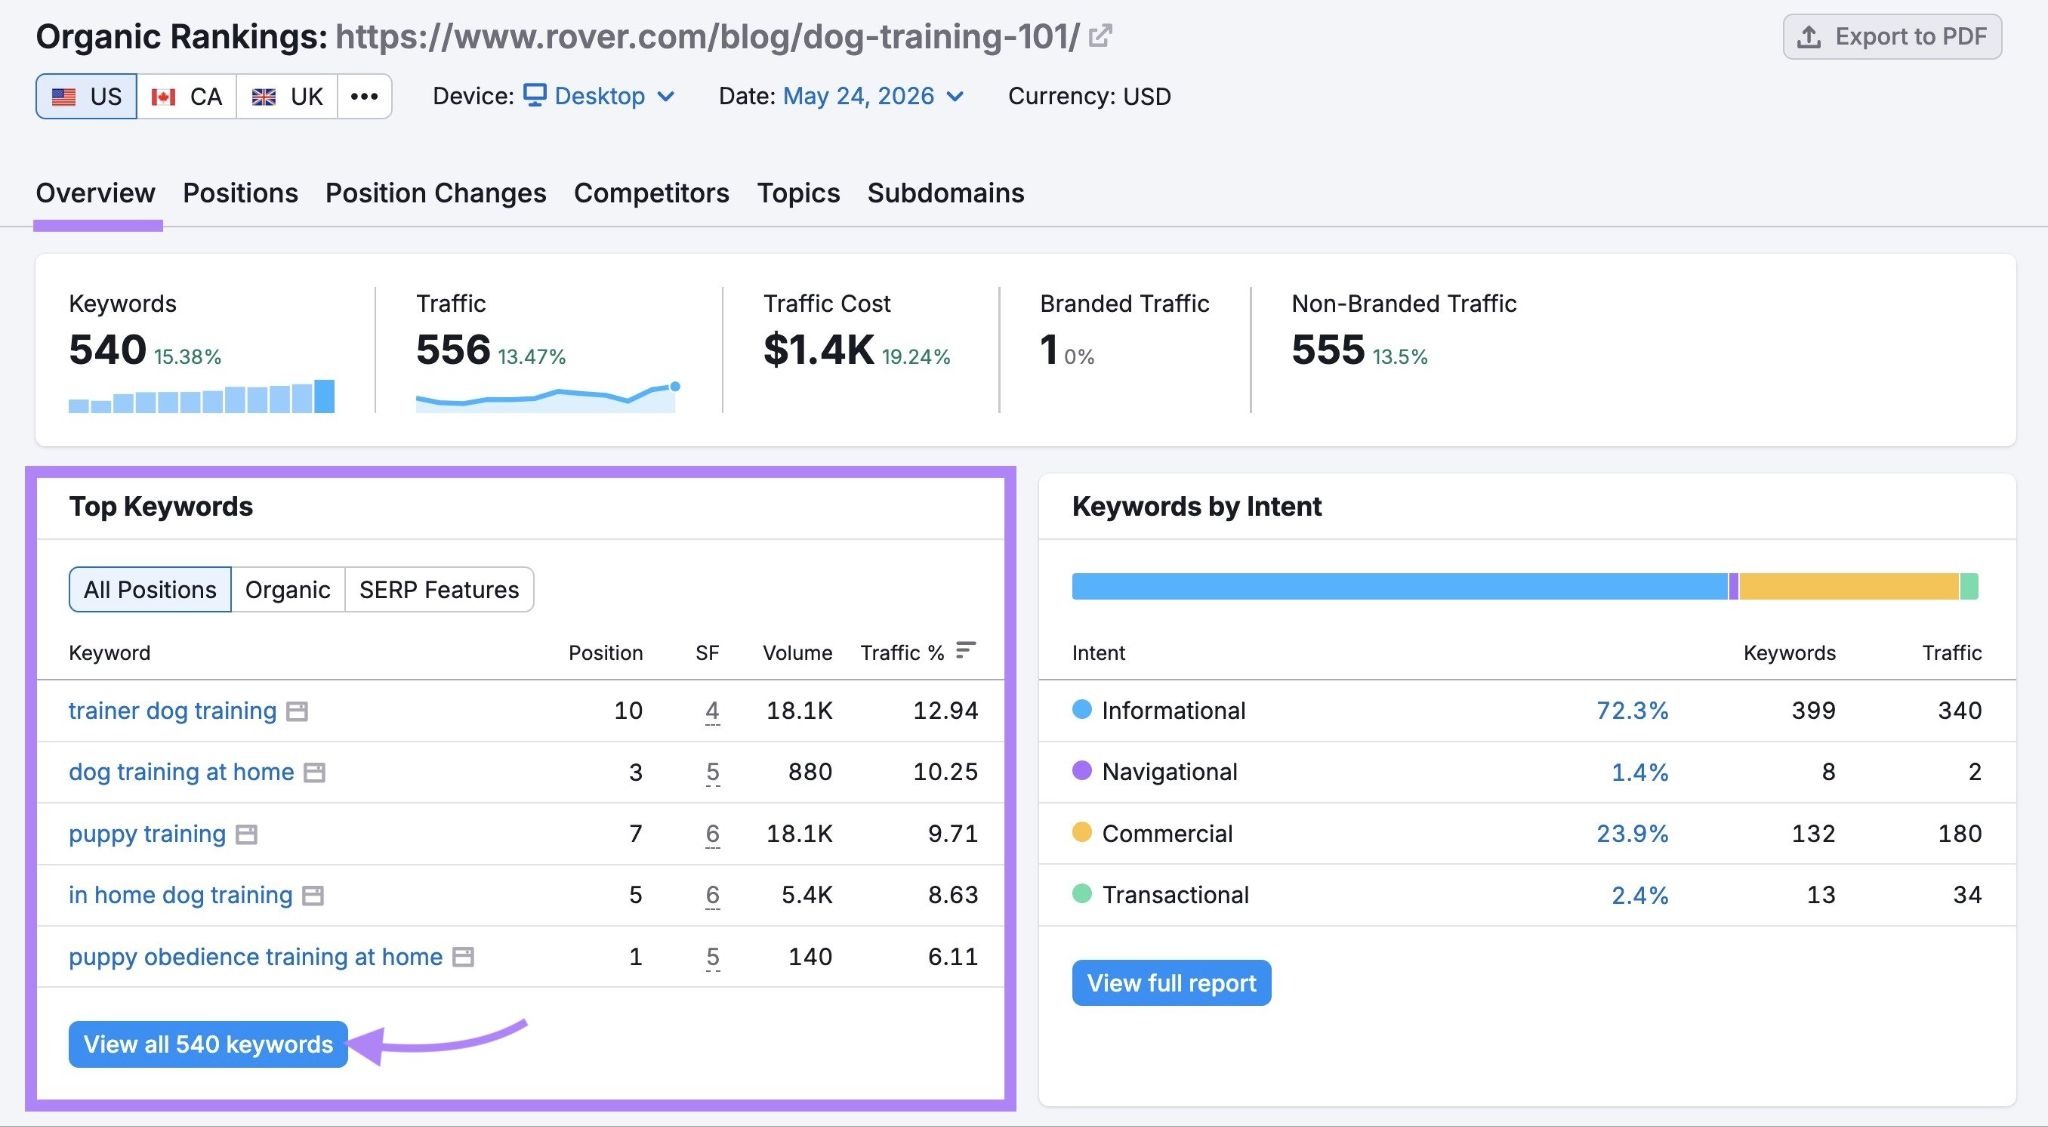Viewport: 2048px width, 1127px height.
Task: Click the Transactional 2.4% link
Action: coord(1639,895)
